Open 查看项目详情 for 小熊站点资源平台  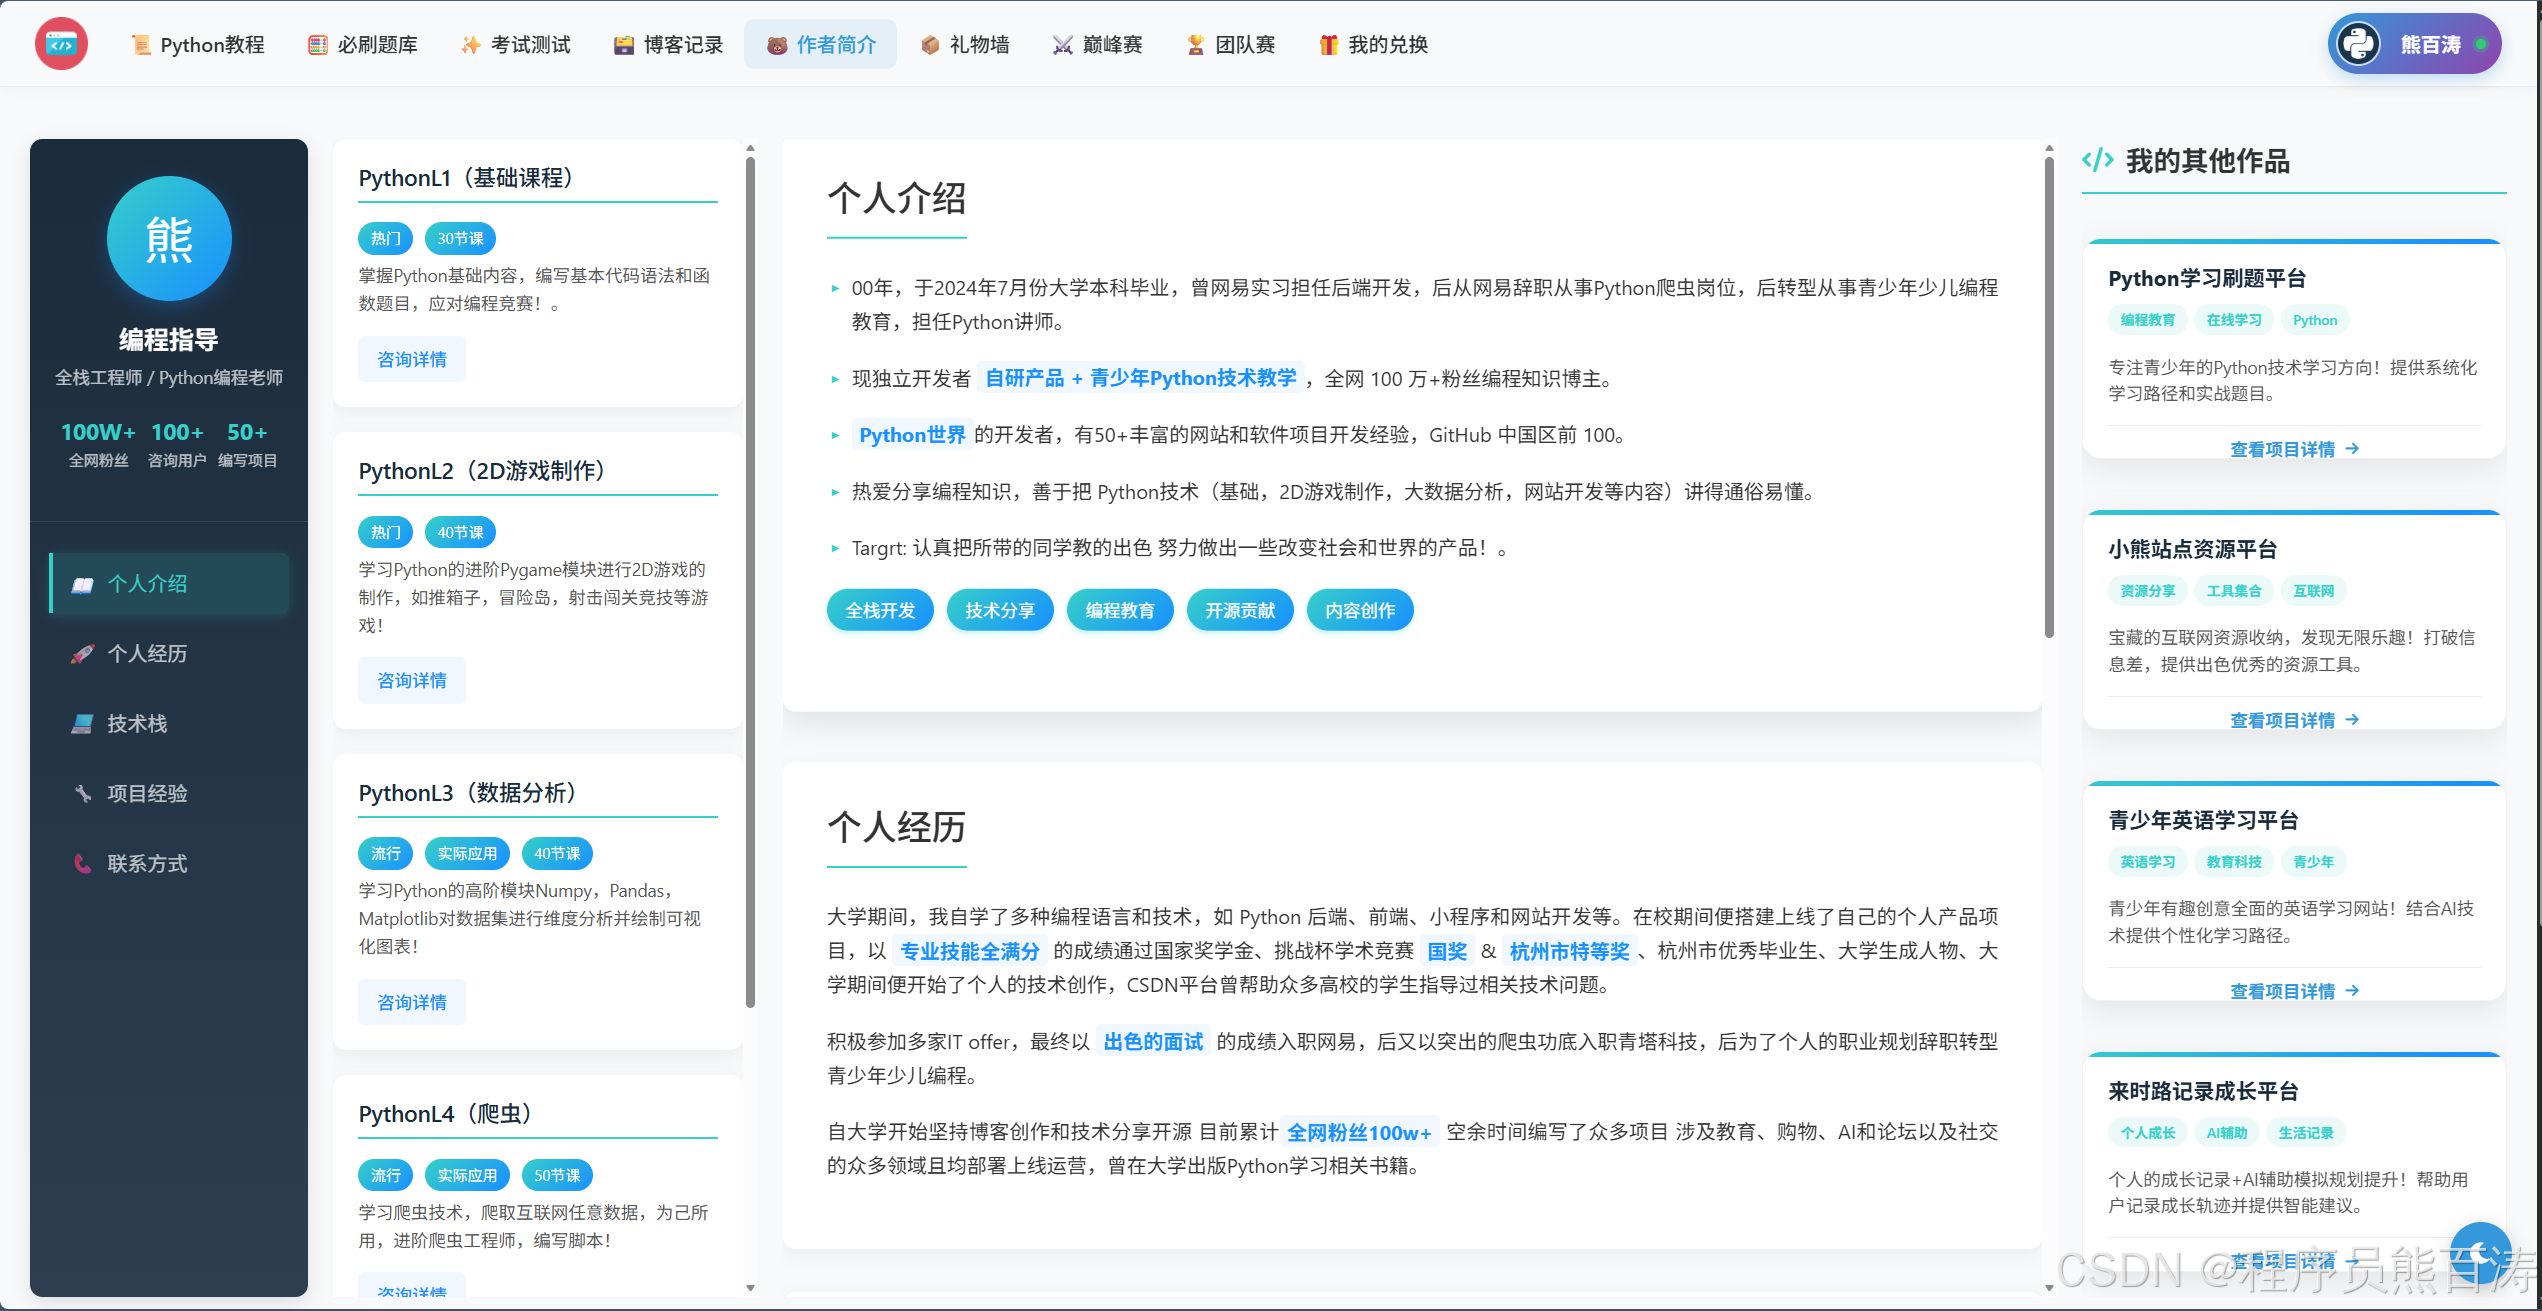[x=2294, y=720]
